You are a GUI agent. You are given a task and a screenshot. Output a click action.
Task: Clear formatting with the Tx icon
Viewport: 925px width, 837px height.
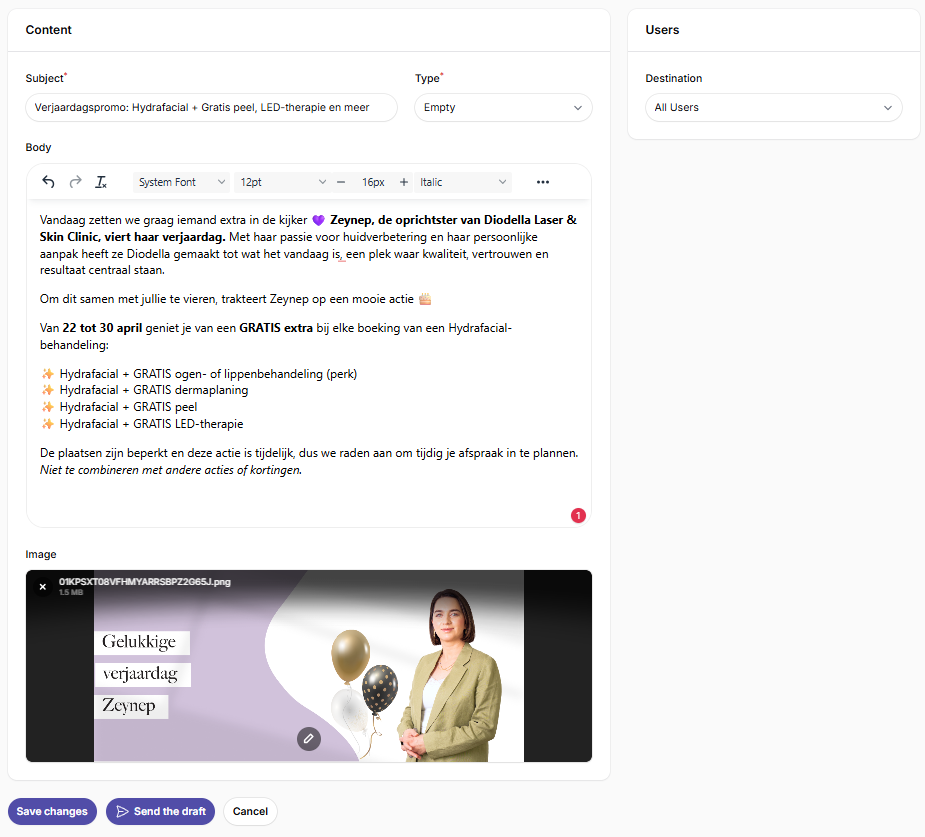pyautogui.click(x=101, y=182)
